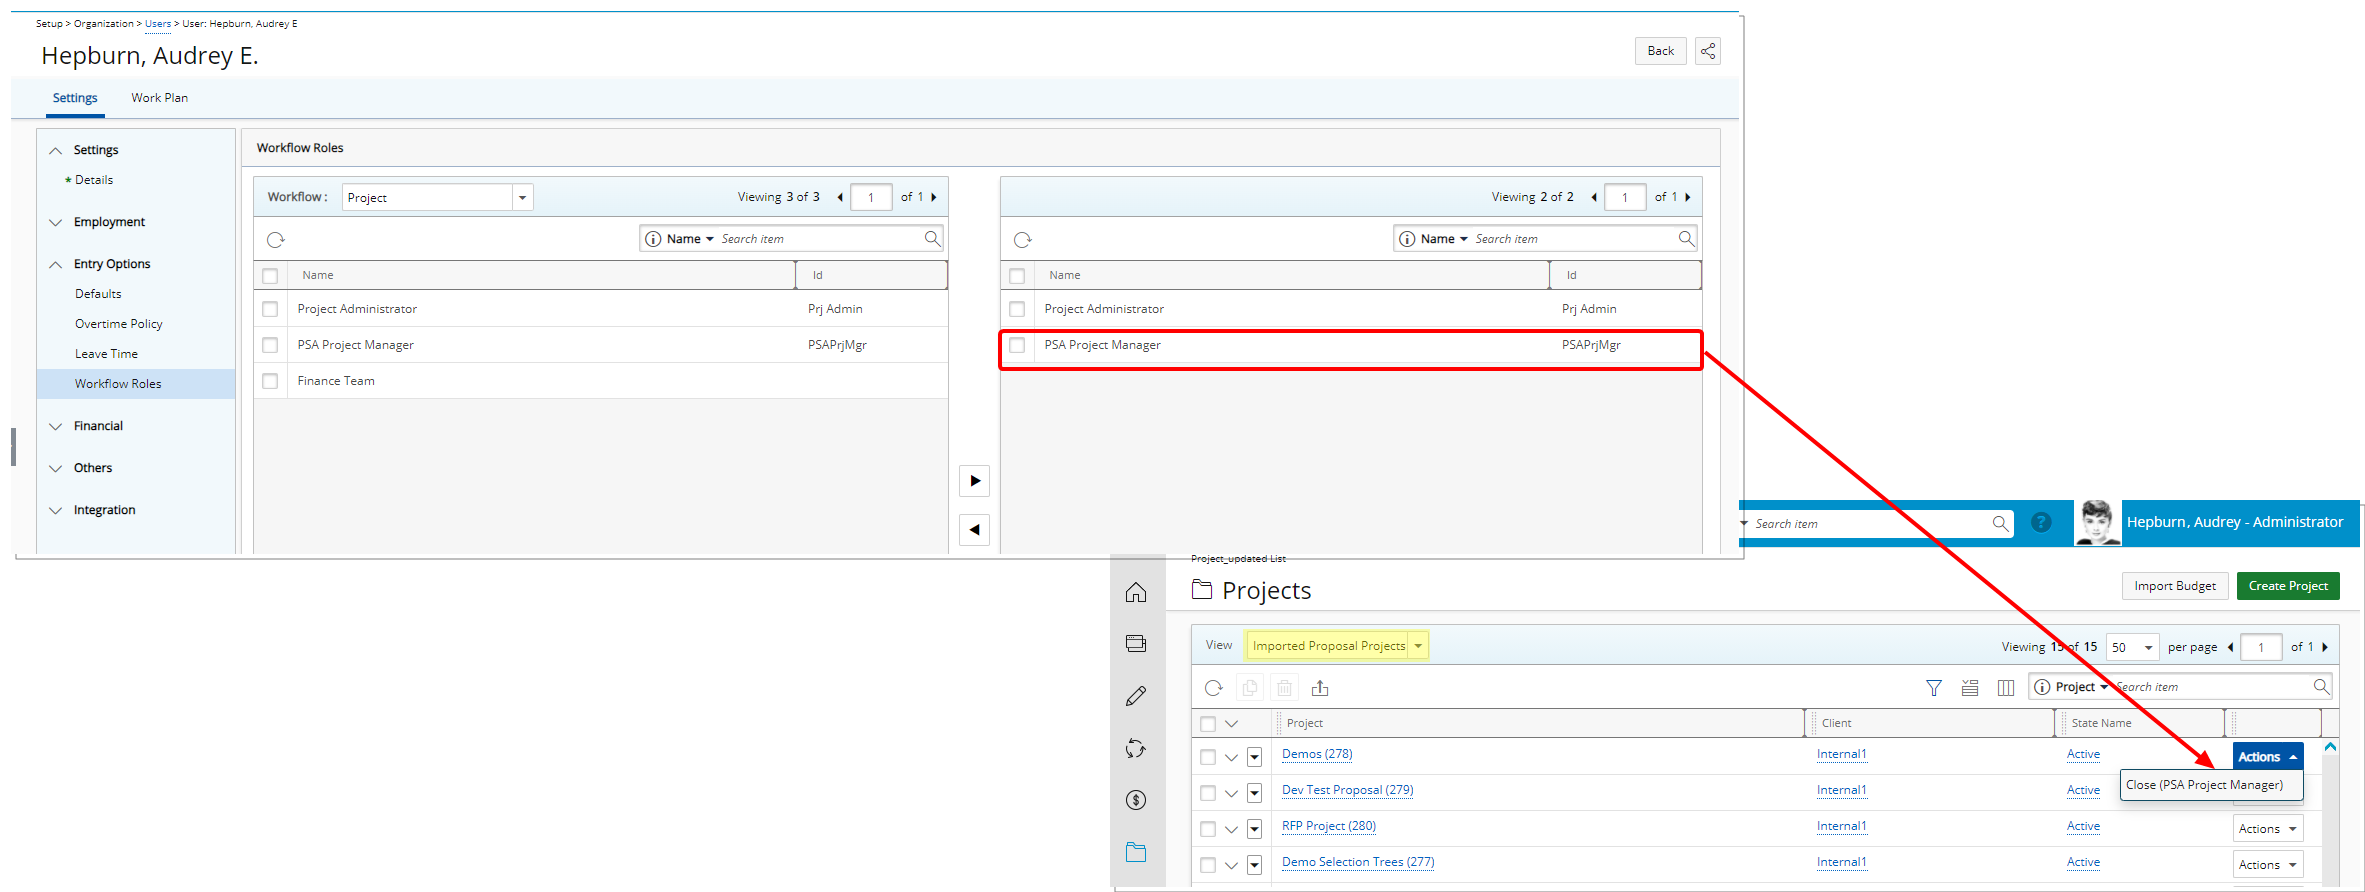
Task: Select the Settings tab
Action: [x=75, y=98]
